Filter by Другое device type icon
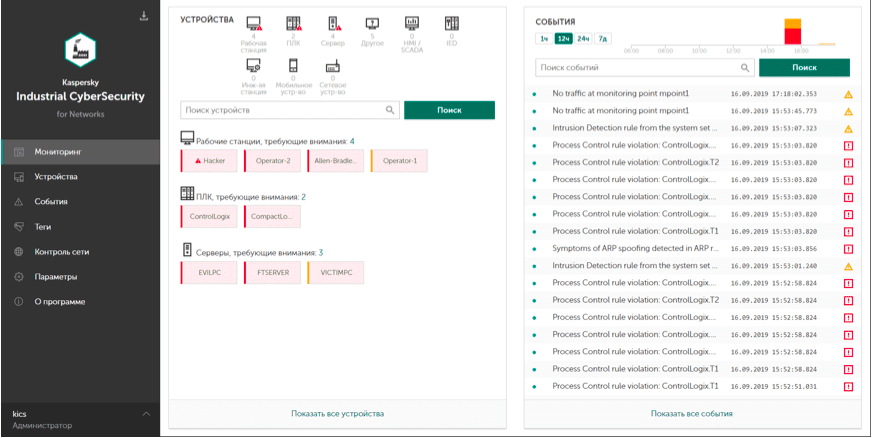This screenshot has width=873, height=438. (372, 23)
